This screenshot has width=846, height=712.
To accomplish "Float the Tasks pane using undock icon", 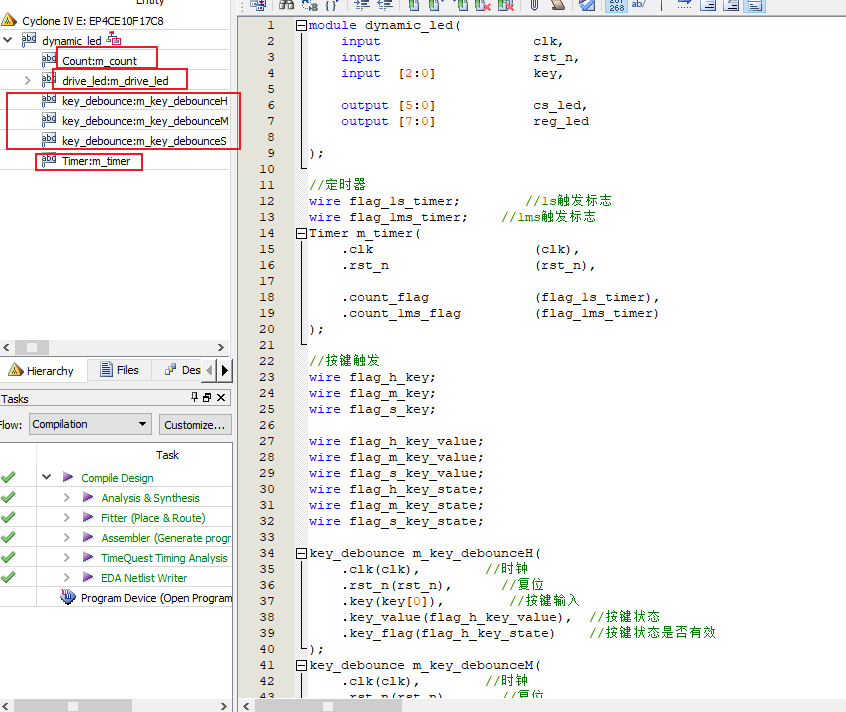I will [x=208, y=398].
